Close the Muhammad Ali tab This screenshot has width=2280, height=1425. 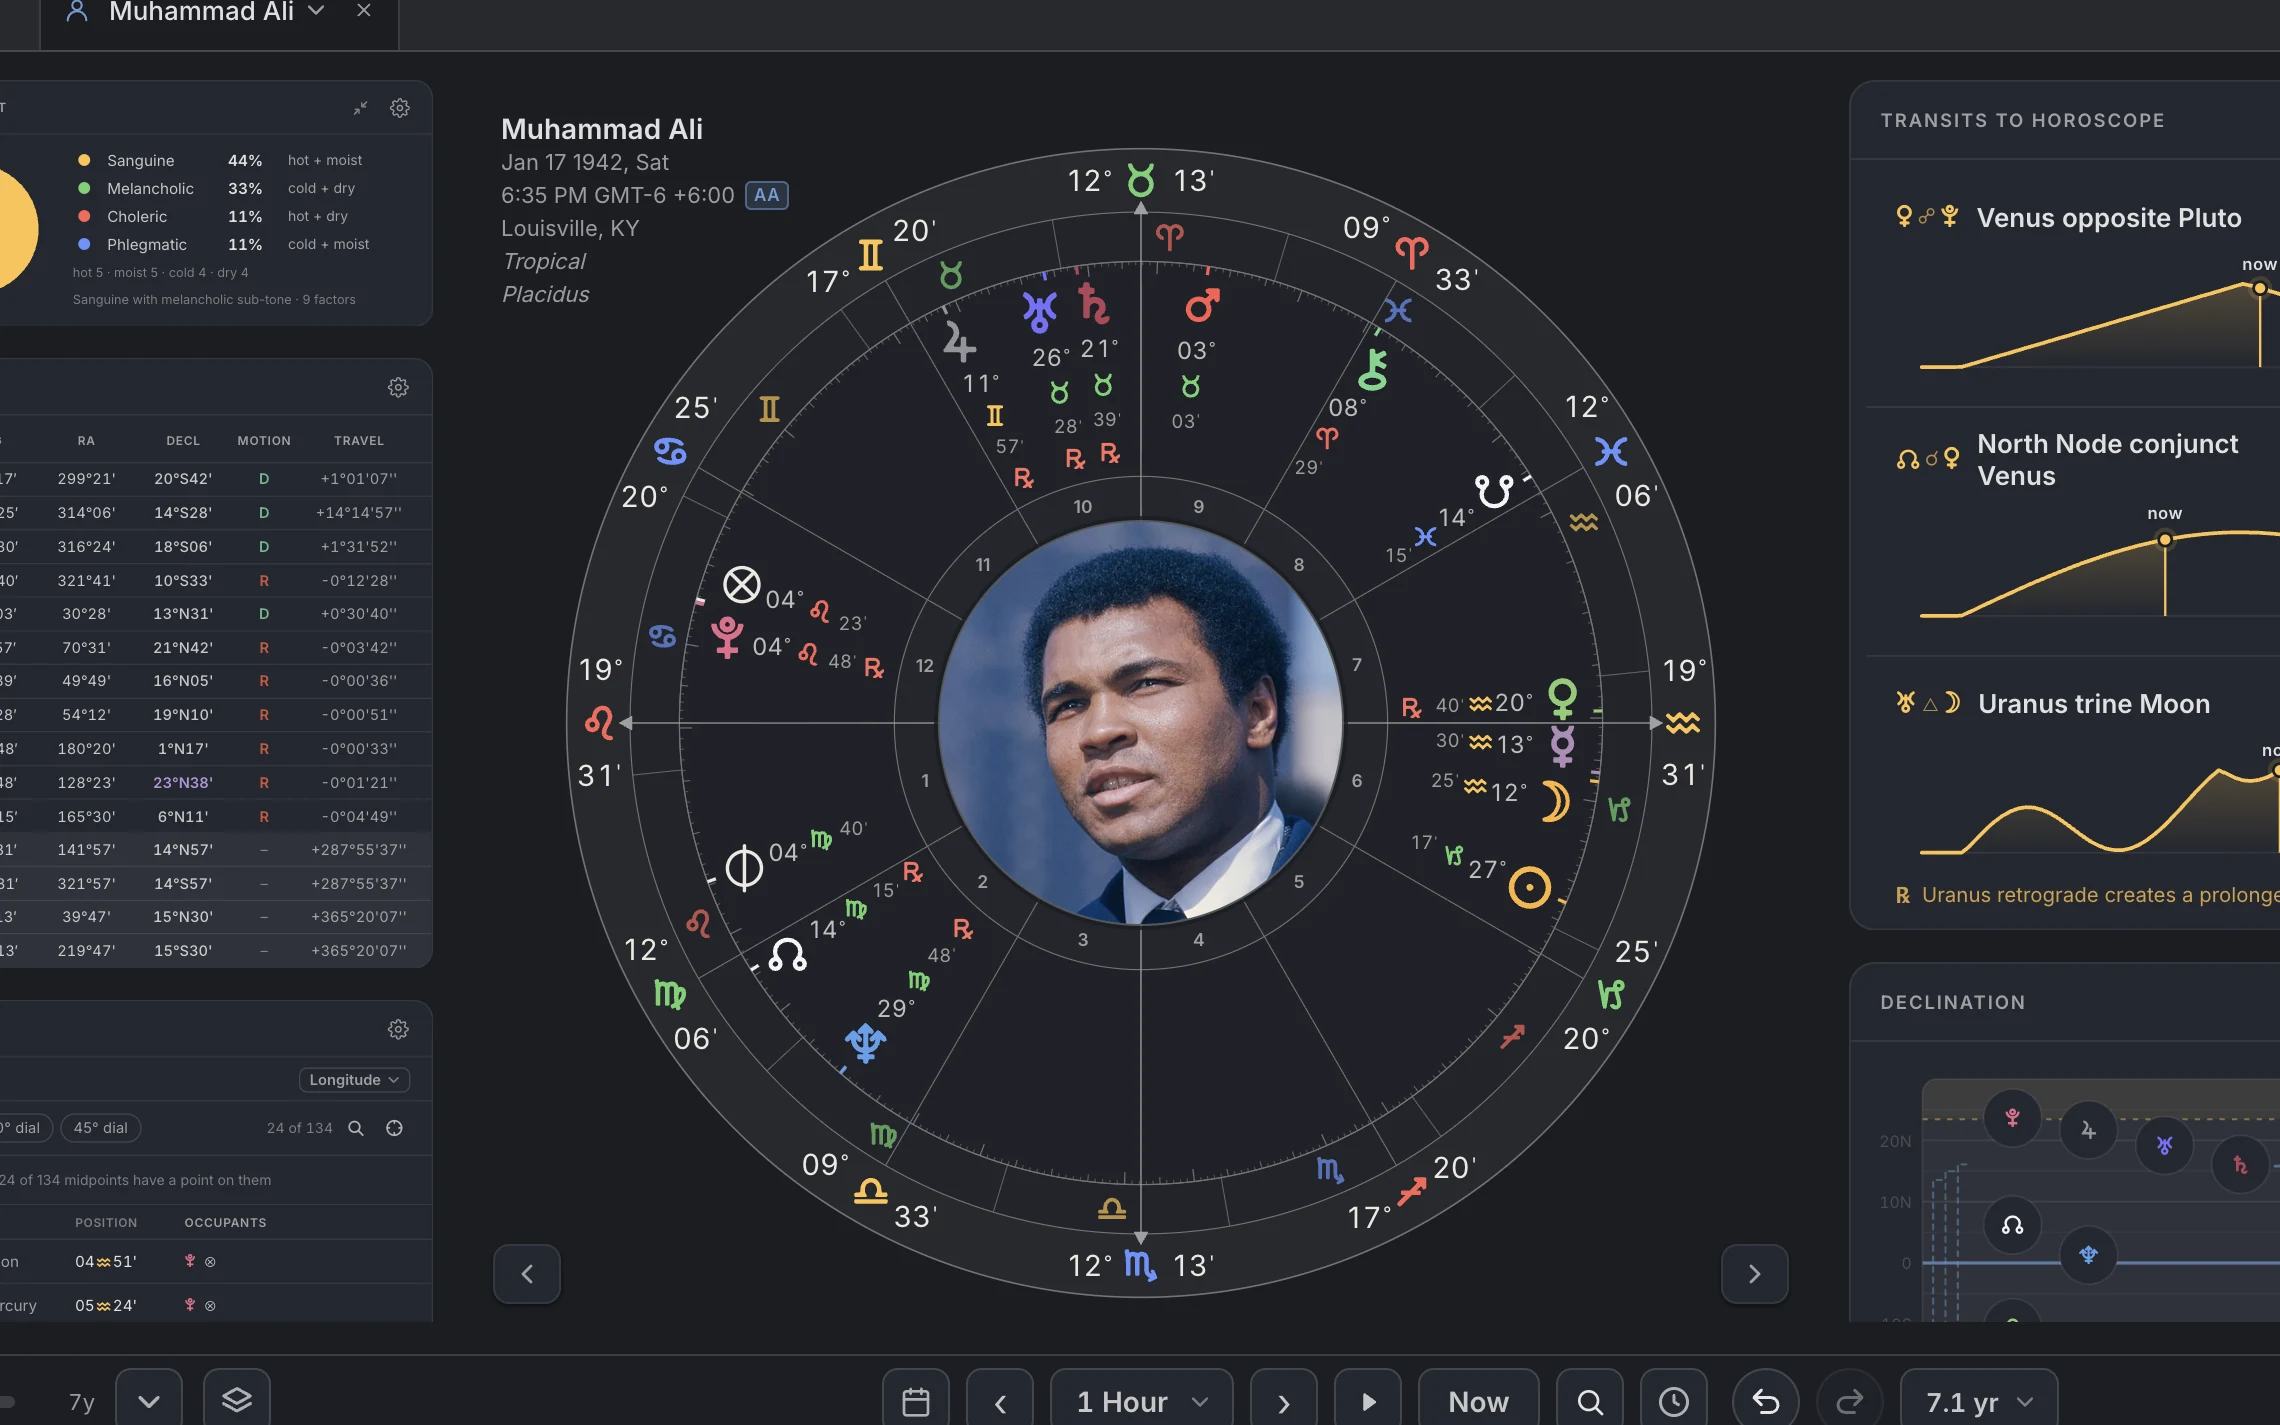tap(364, 11)
